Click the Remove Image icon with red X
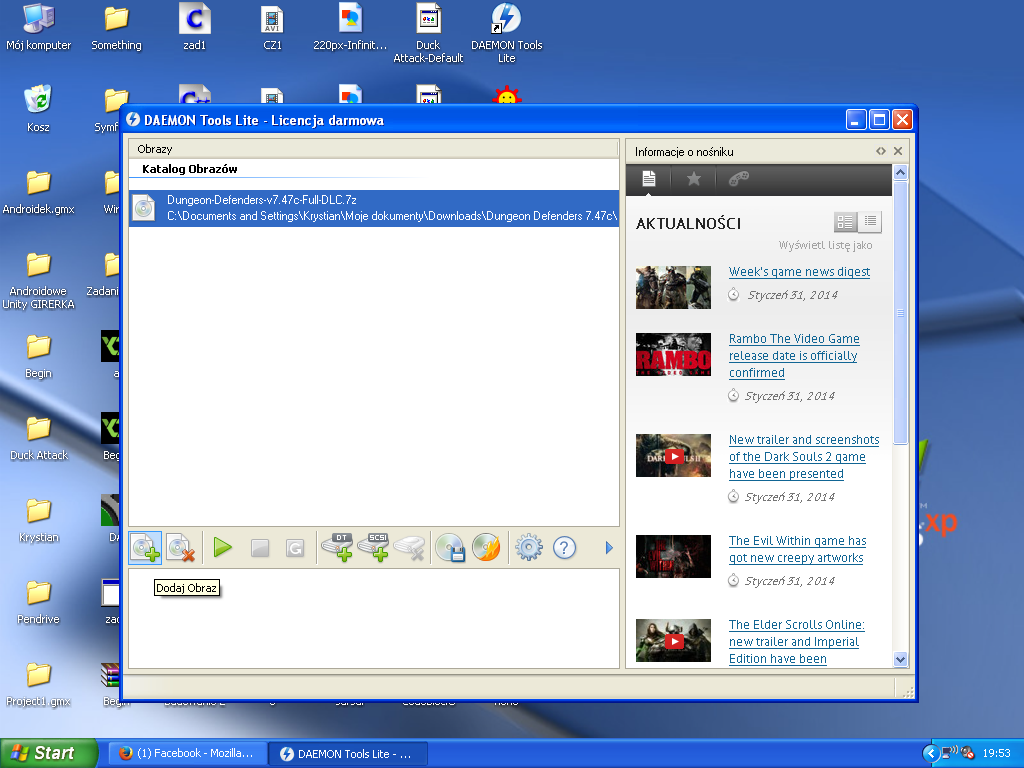 (x=181, y=548)
